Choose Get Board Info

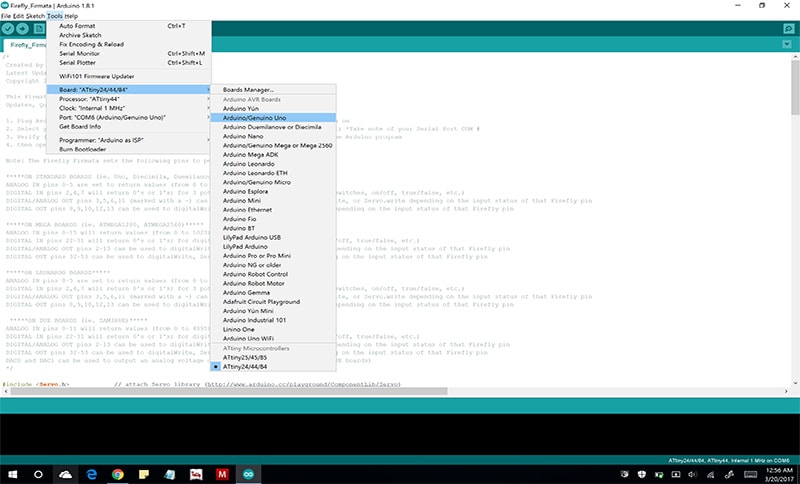pyautogui.click(x=129, y=126)
